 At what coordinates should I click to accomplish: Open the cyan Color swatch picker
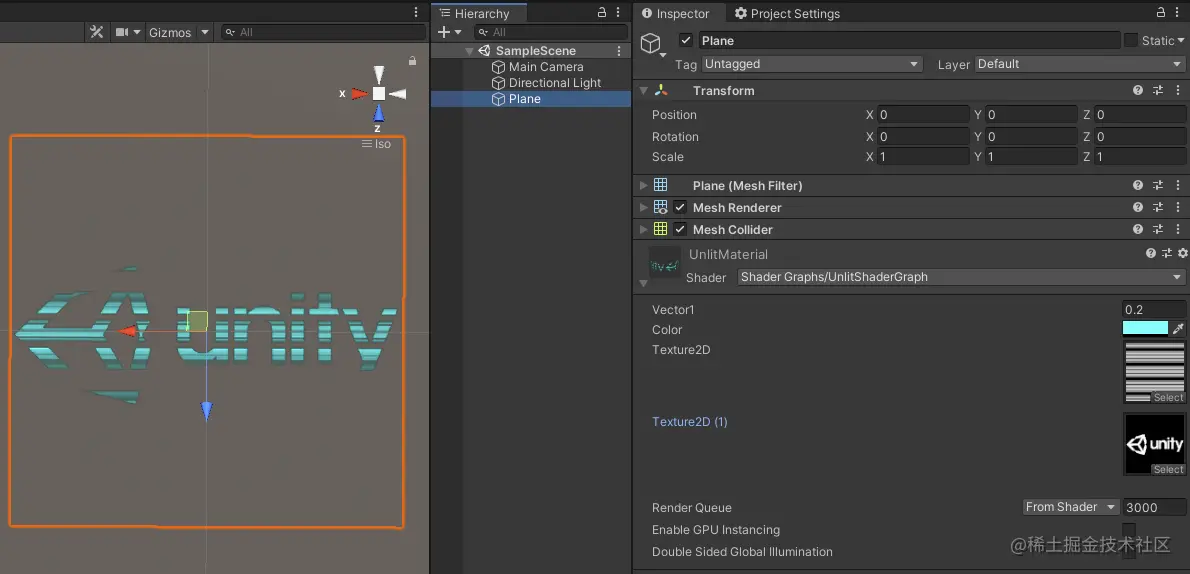(x=1145, y=329)
